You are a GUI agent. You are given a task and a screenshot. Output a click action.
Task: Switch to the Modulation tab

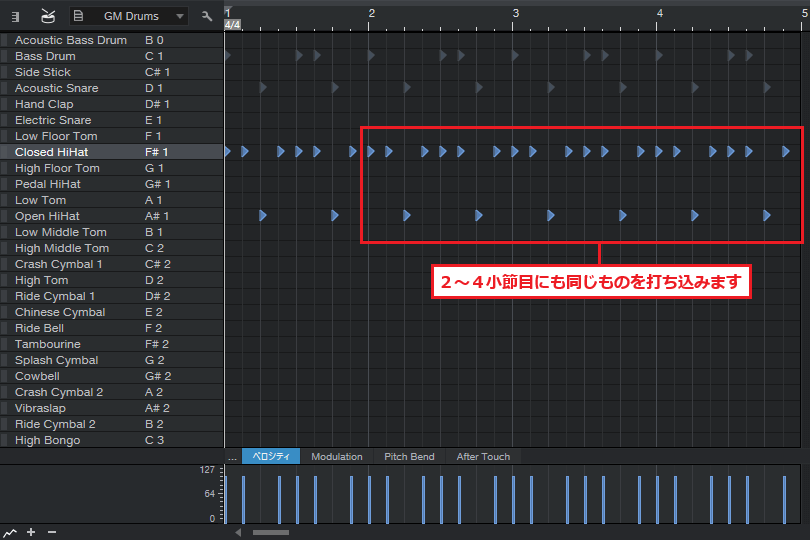[337, 457]
